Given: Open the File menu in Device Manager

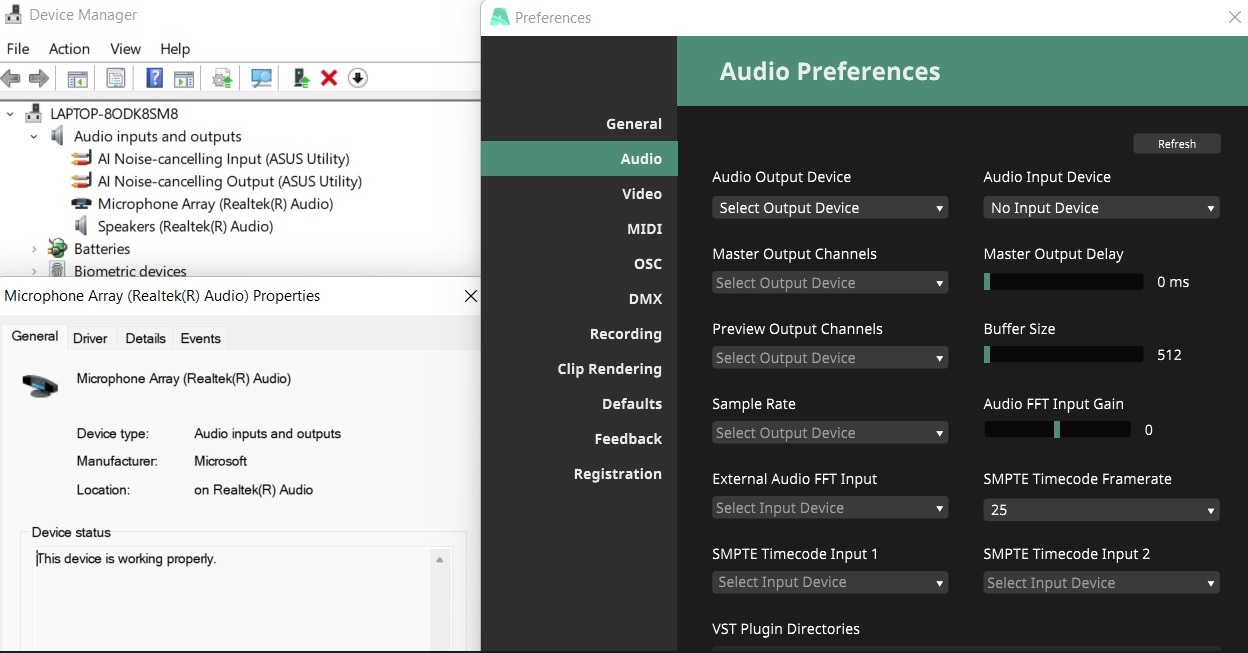Looking at the screenshot, I should click(18, 48).
